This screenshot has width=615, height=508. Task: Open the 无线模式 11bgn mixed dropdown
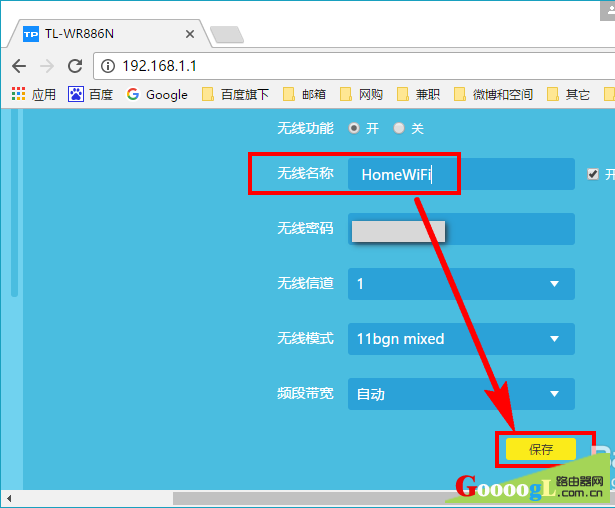click(461, 339)
